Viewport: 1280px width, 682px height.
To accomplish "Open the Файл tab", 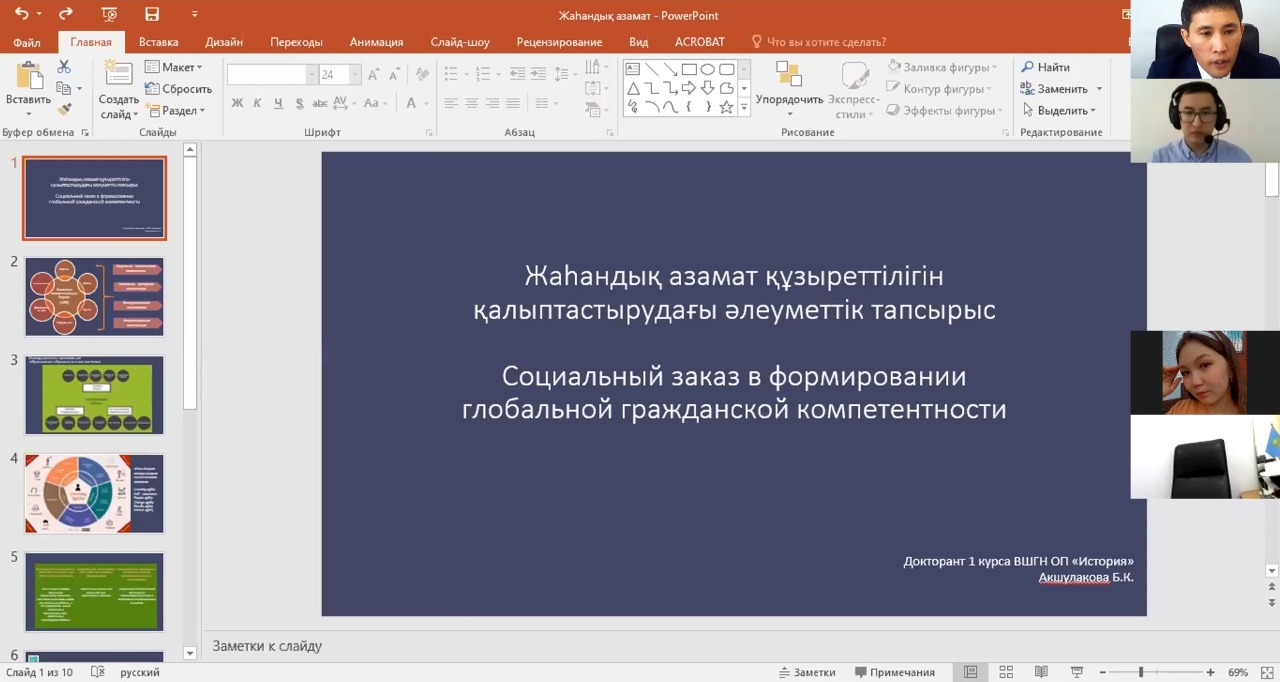I will click(27, 42).
